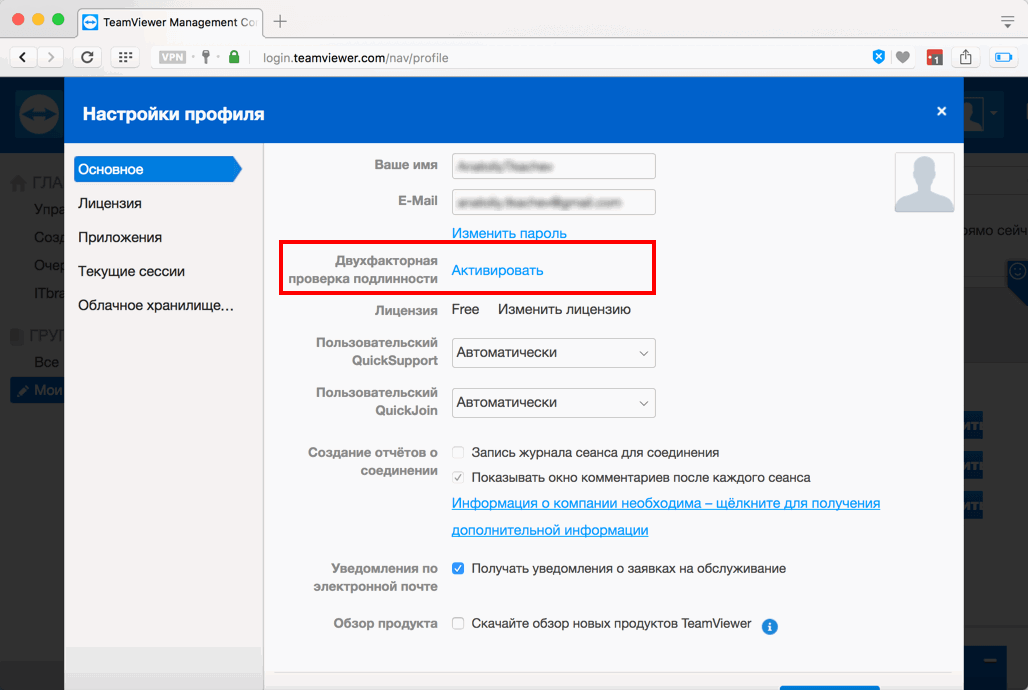Open the Пользовательский QuickJoin dropdown
This screenshot has width=1028, height=690.
(x=553, y=403)
